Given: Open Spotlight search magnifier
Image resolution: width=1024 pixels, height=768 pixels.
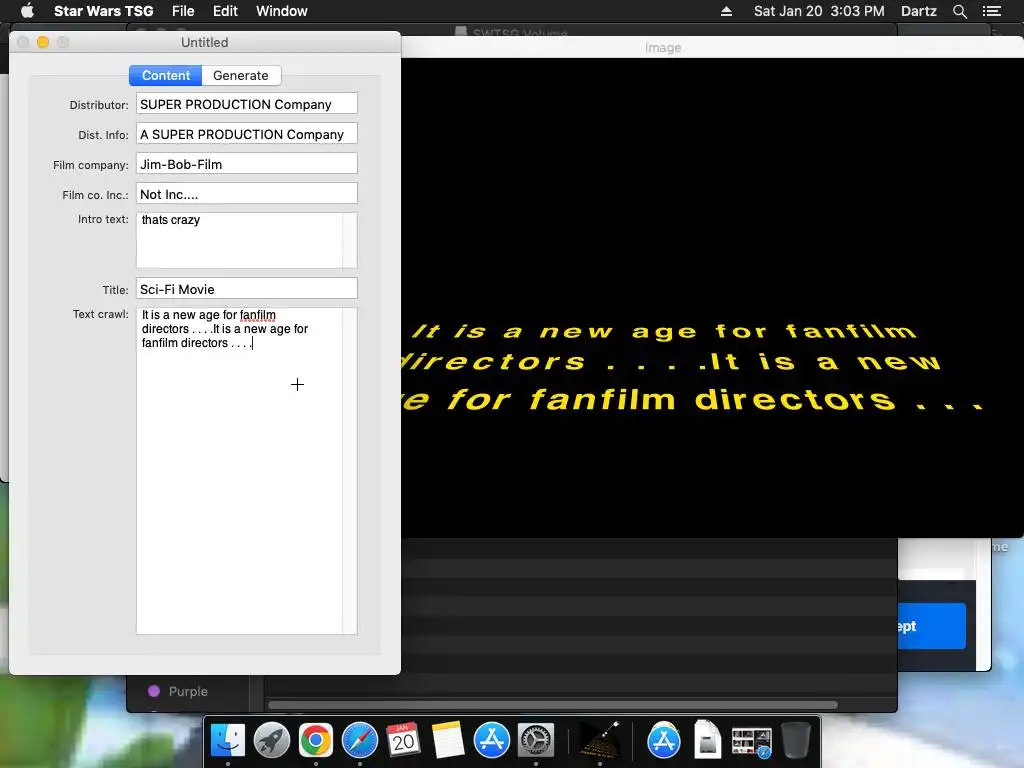Looking at the screenshot, I should 959,11.
